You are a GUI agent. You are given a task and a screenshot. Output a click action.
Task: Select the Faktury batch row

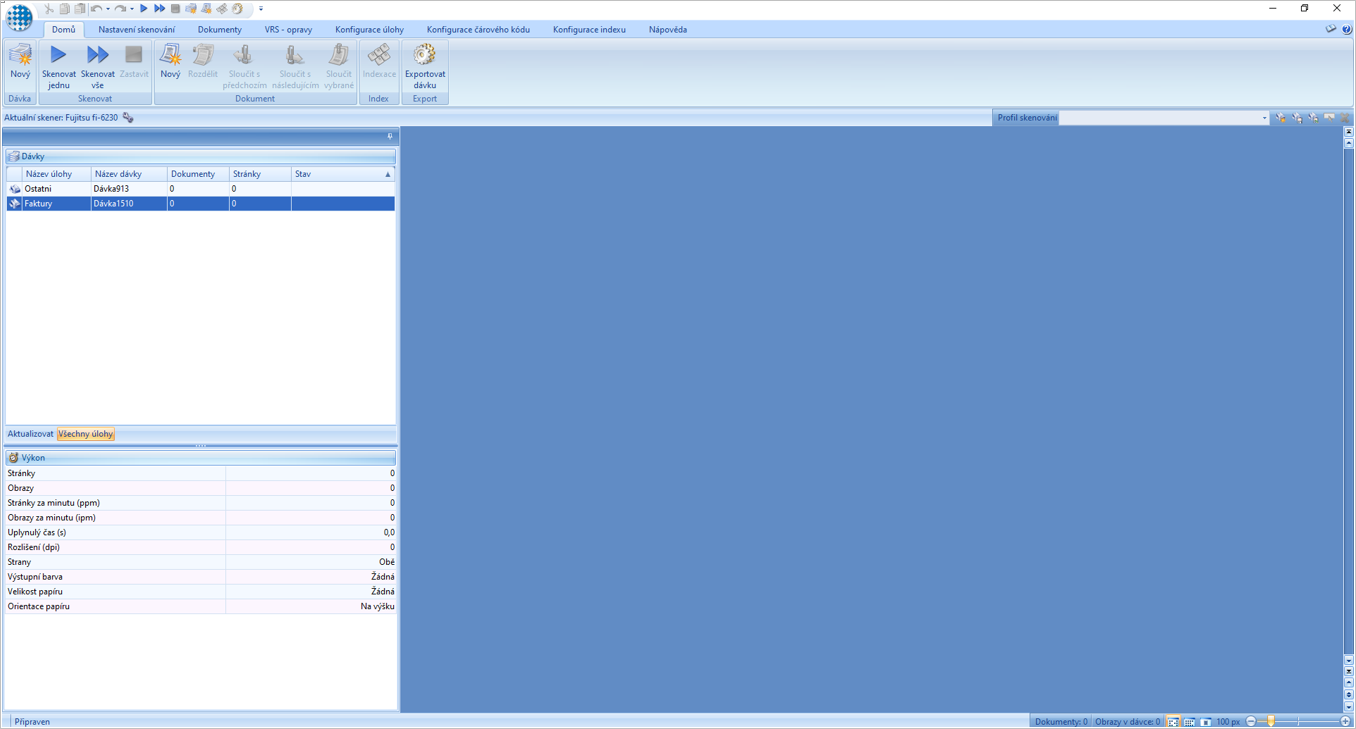click(x=200, y=203)
